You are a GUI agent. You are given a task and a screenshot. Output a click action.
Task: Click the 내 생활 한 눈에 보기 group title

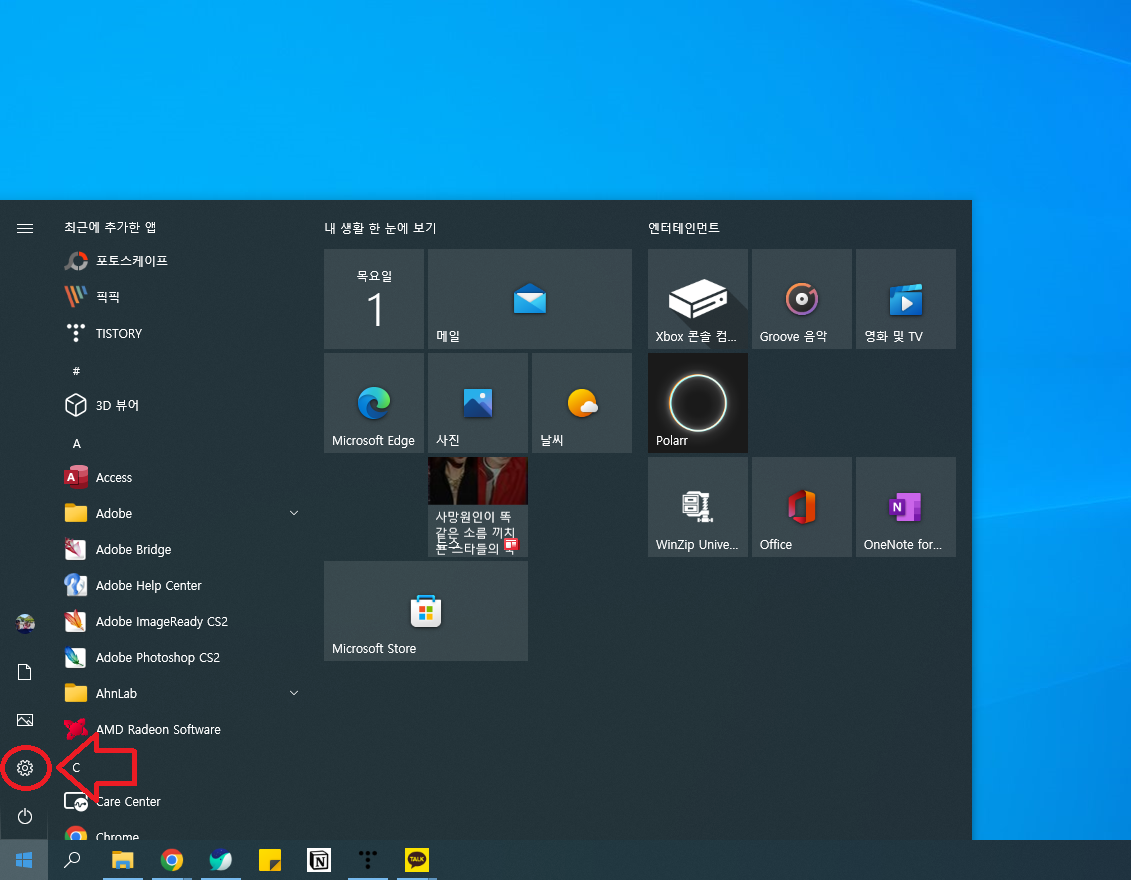click(x=380, y=228)
